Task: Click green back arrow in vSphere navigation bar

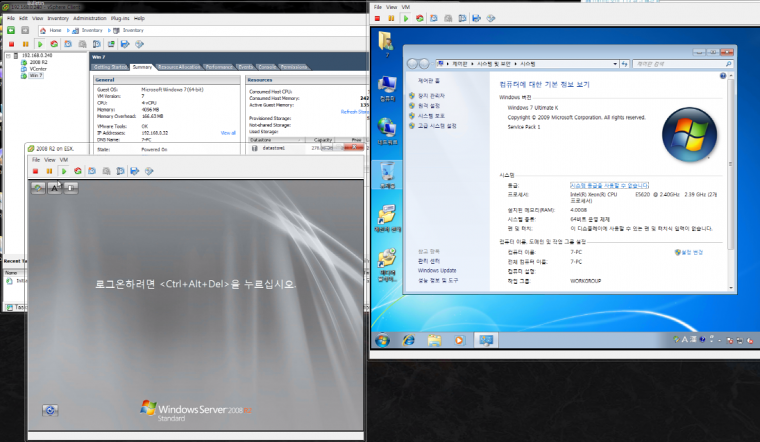Action: (x=11, y=30)
